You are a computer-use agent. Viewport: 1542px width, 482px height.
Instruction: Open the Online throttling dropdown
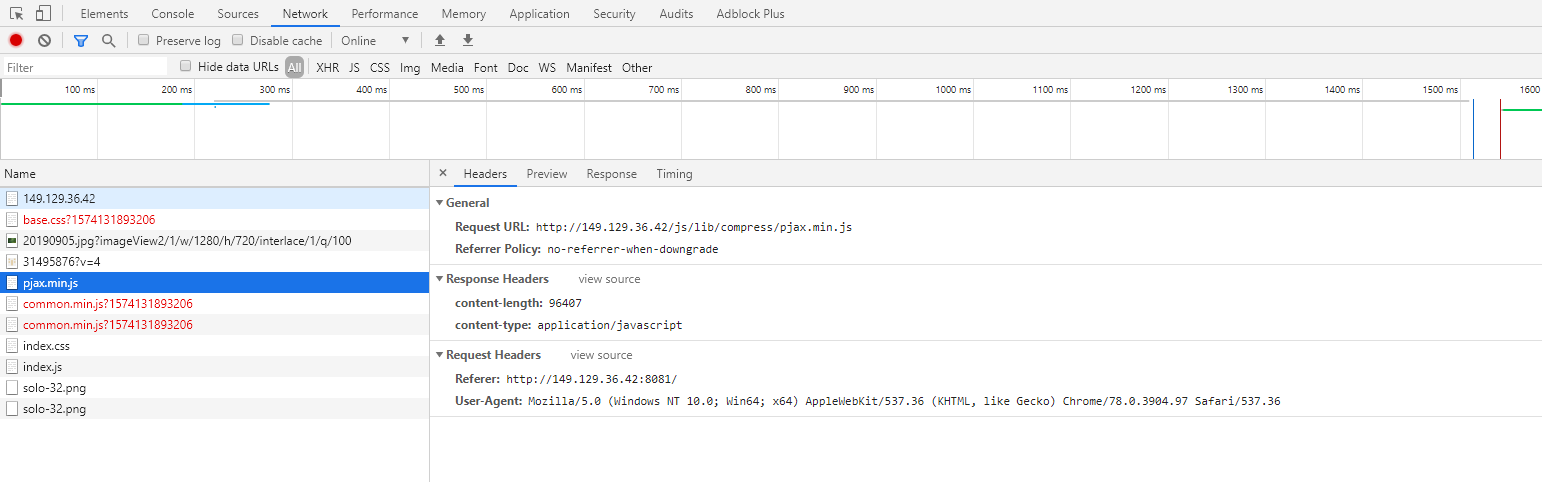pyautogui.click(x=375, y=41)
